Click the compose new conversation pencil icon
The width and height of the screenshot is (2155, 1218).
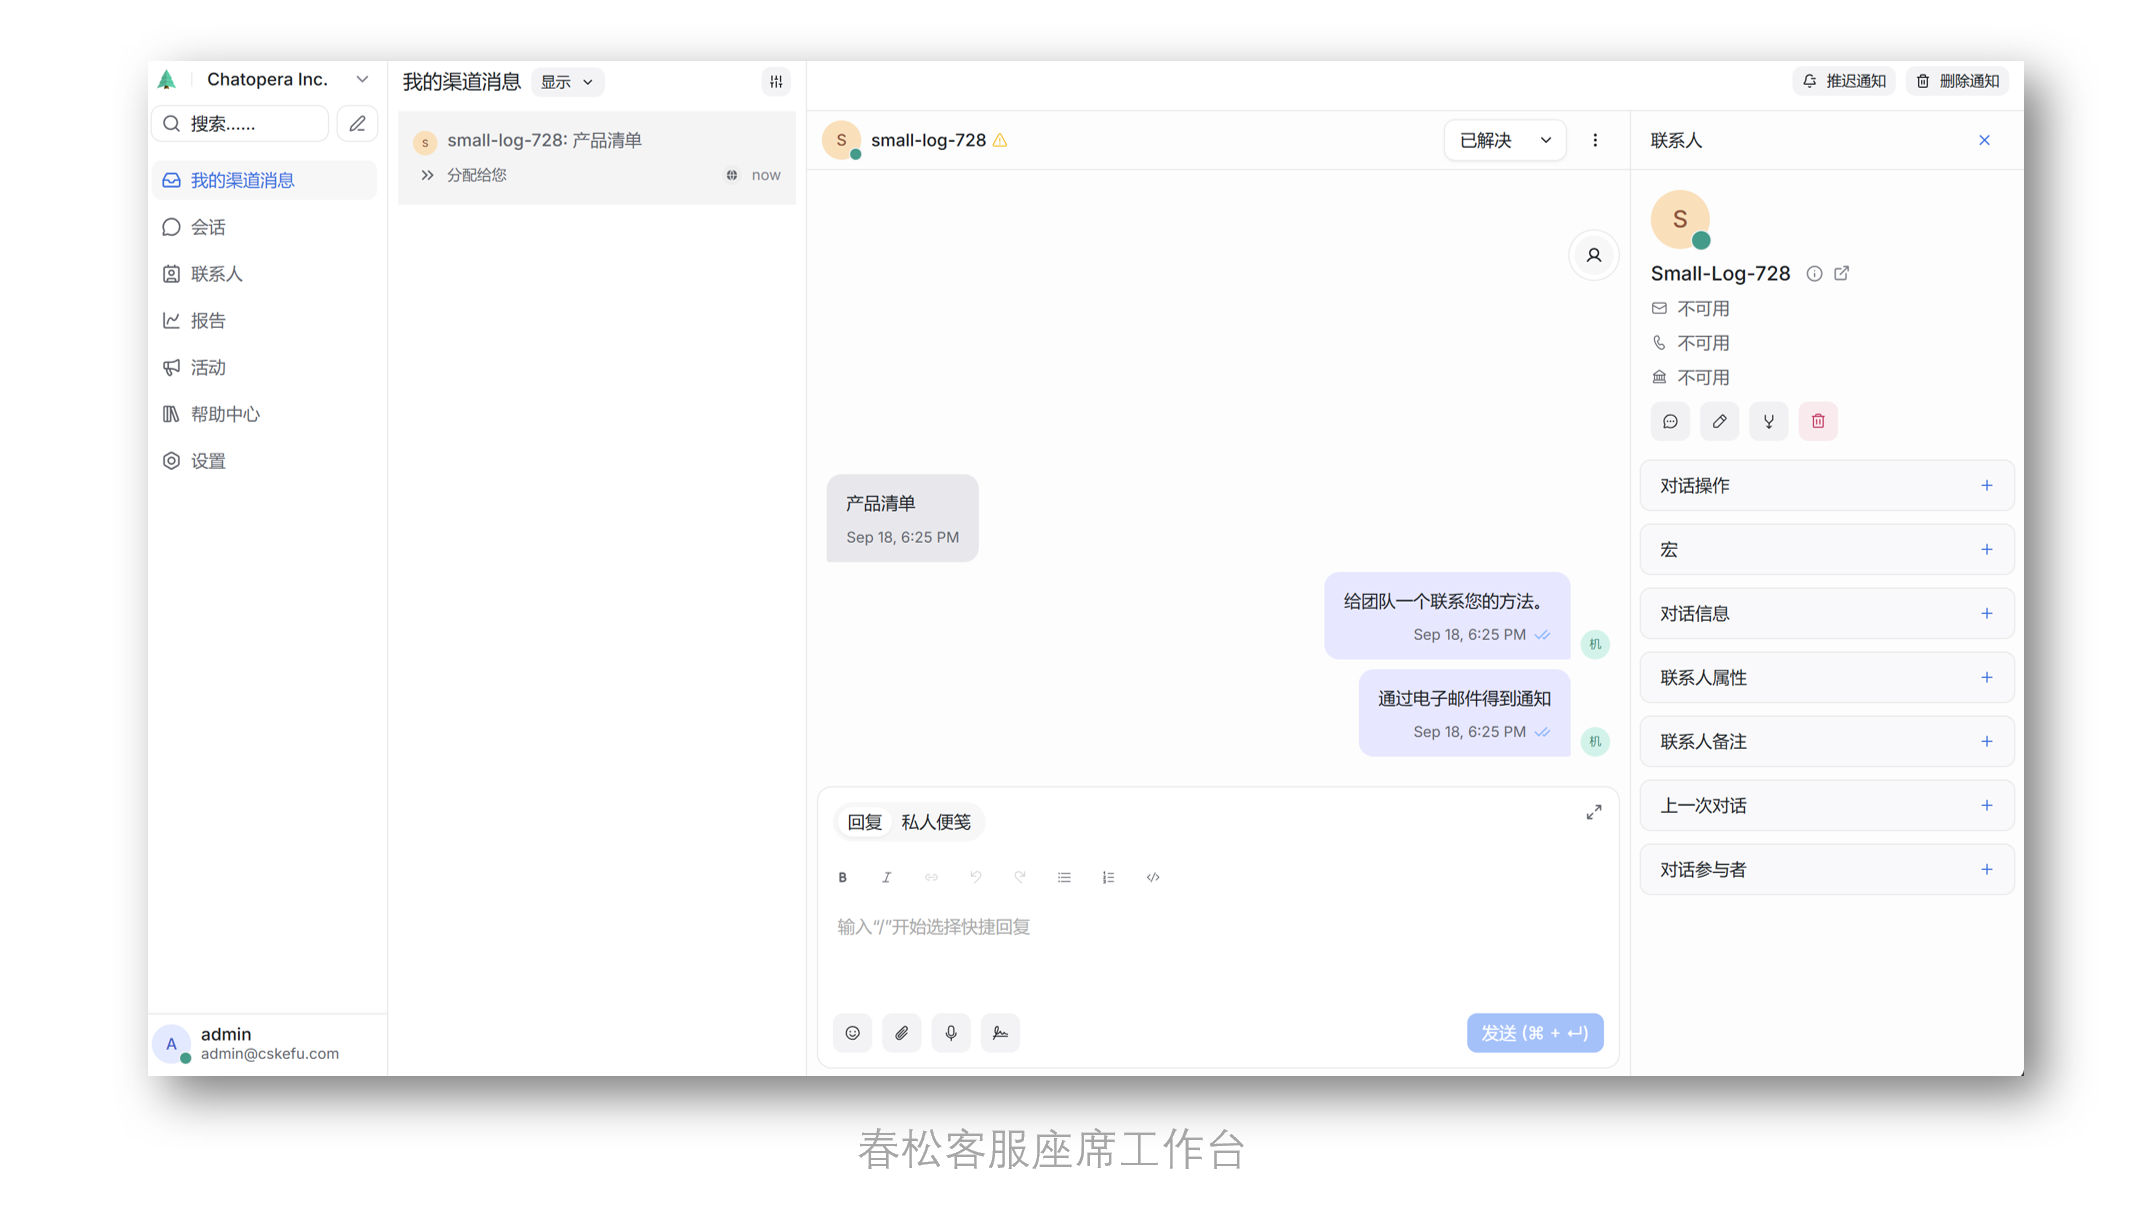357,123
